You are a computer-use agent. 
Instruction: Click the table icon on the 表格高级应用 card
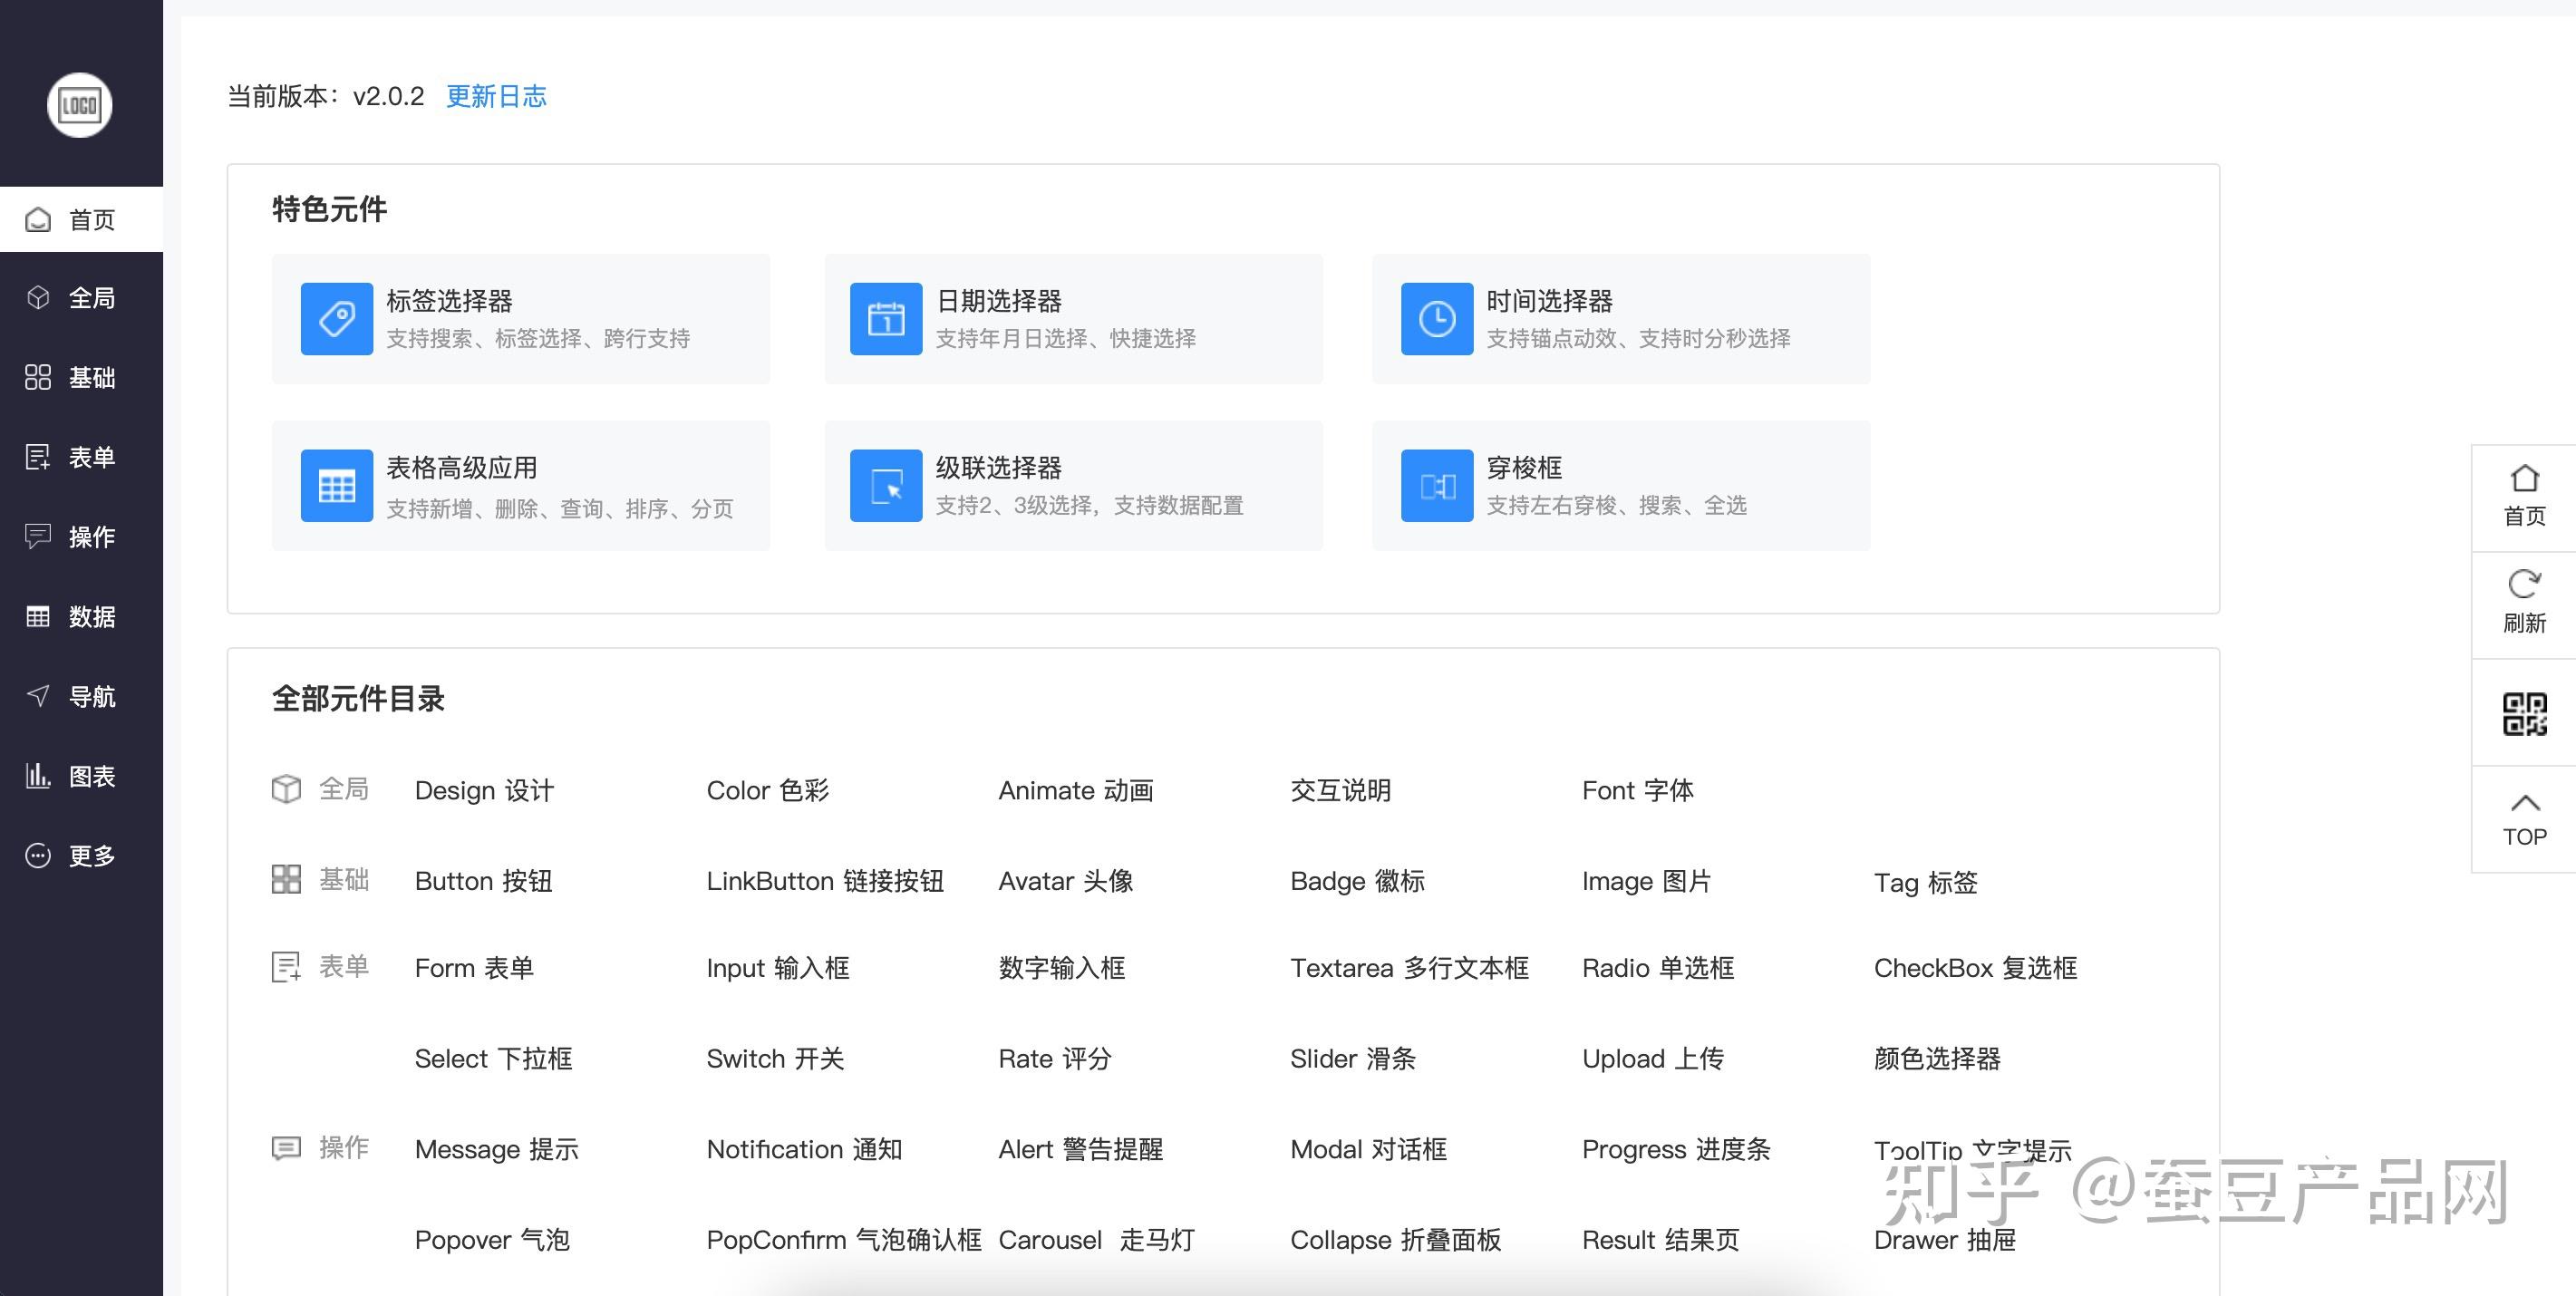(x=336, y=485)
